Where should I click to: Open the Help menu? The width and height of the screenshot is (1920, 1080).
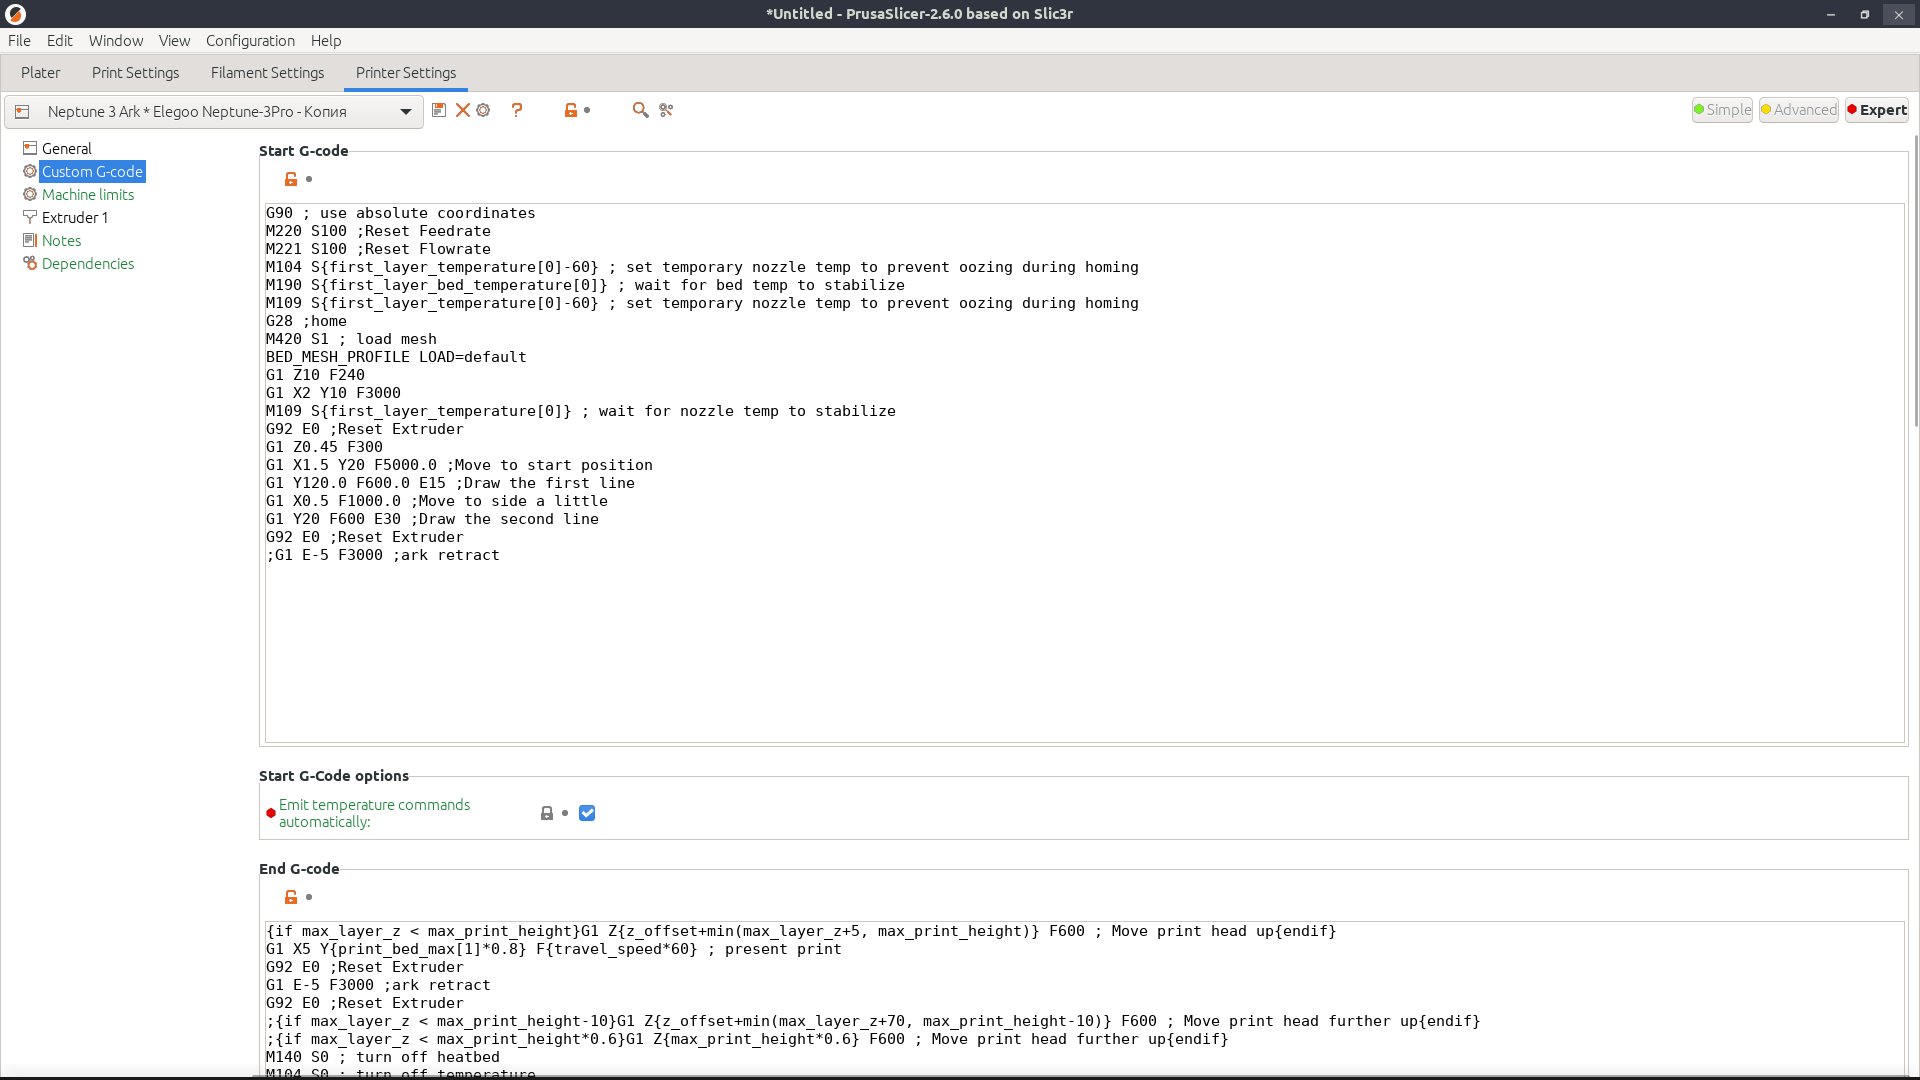click(x=326, y=40)
